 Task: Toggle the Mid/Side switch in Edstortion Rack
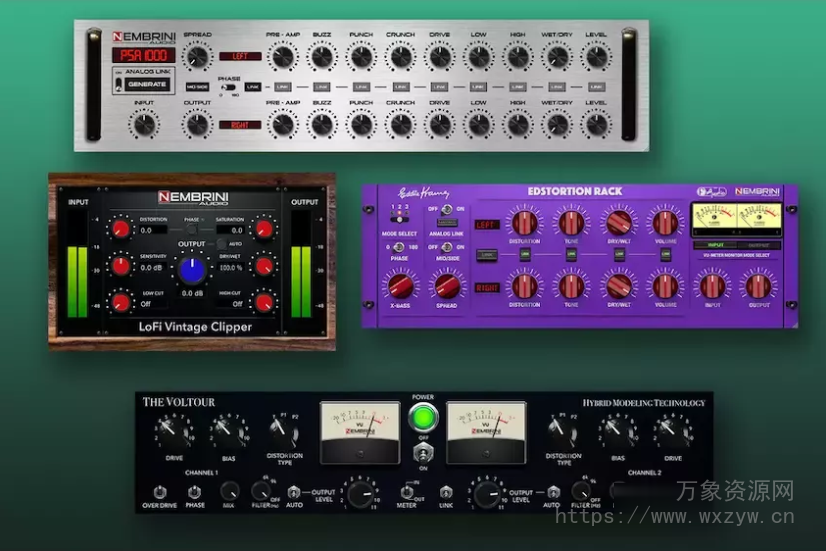point(447,247)
